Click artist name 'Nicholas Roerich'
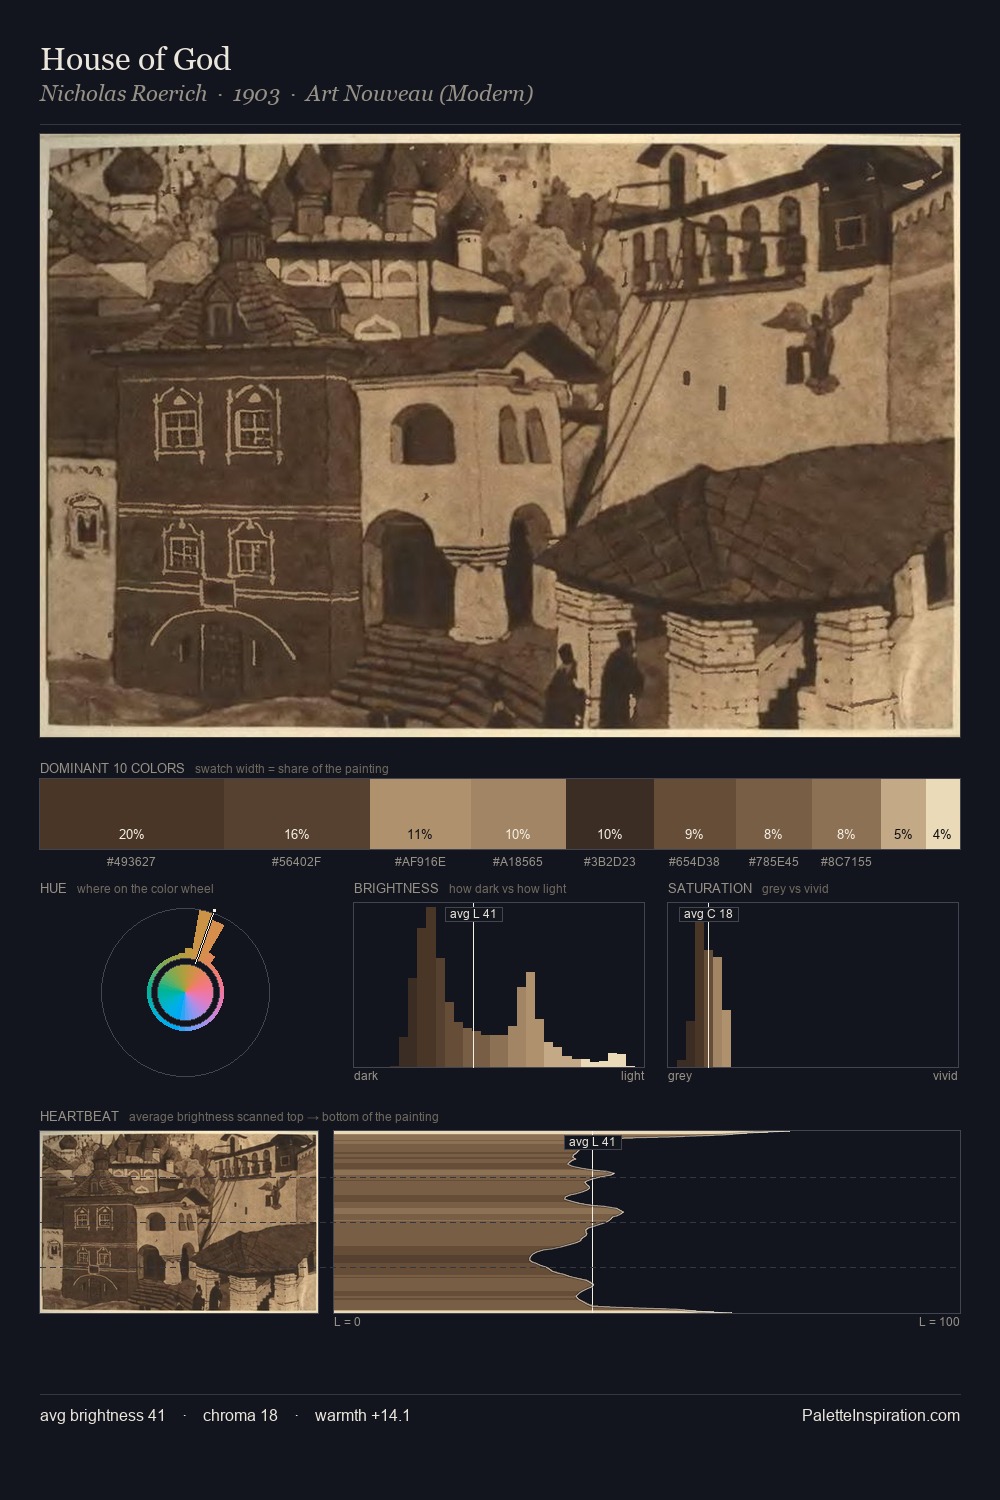The width and height of the screenshot is (1000, 1500). [x=123, y=94]
